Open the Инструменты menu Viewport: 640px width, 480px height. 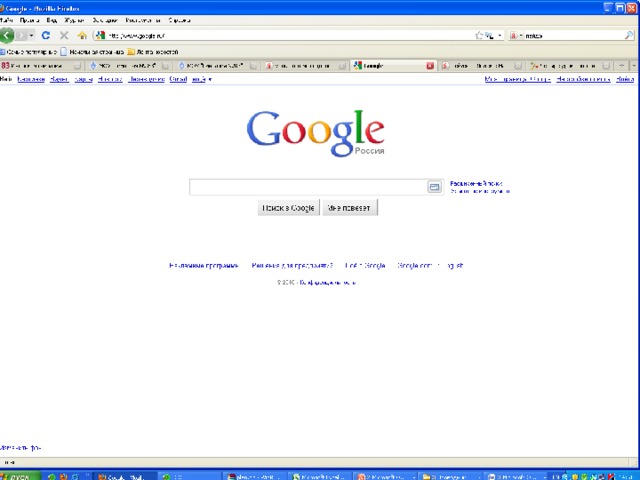click(142, 20)
